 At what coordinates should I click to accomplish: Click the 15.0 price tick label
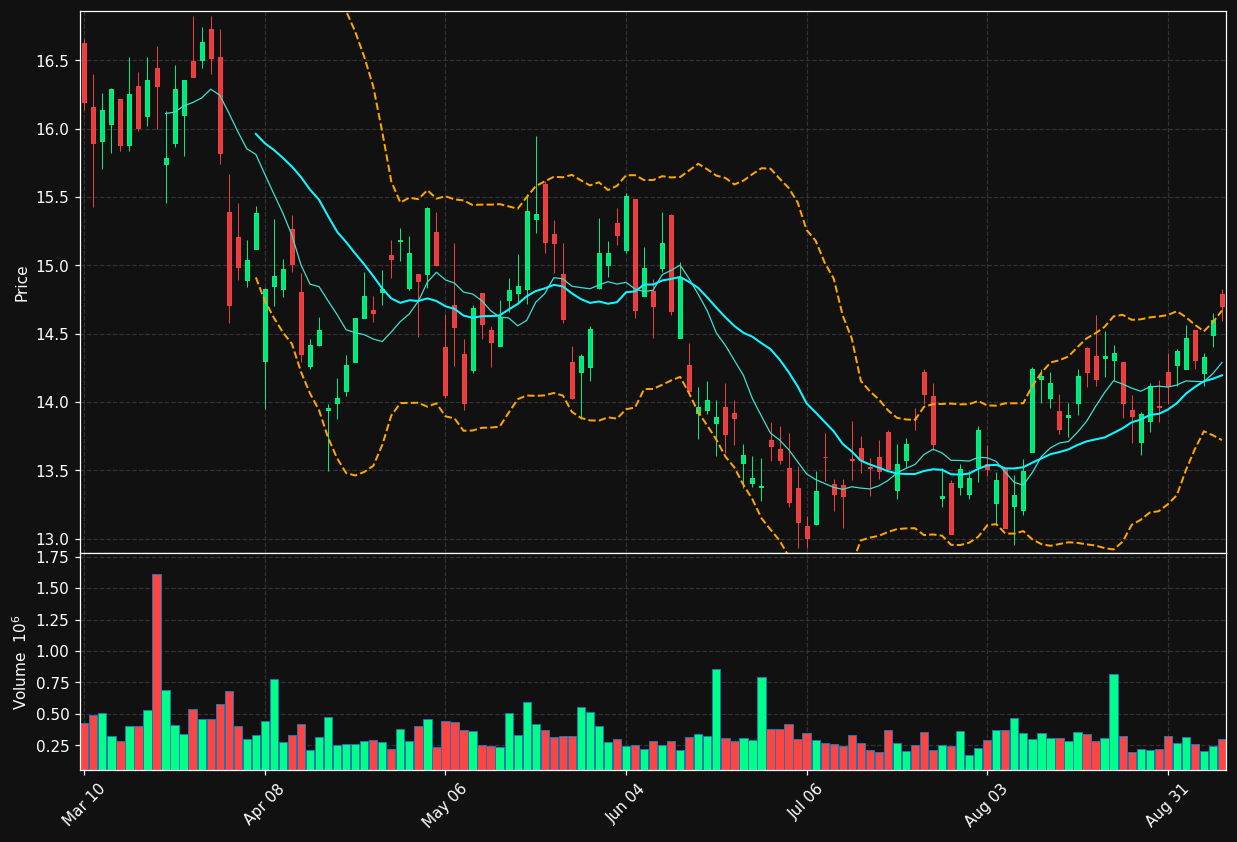coord(52,266)
